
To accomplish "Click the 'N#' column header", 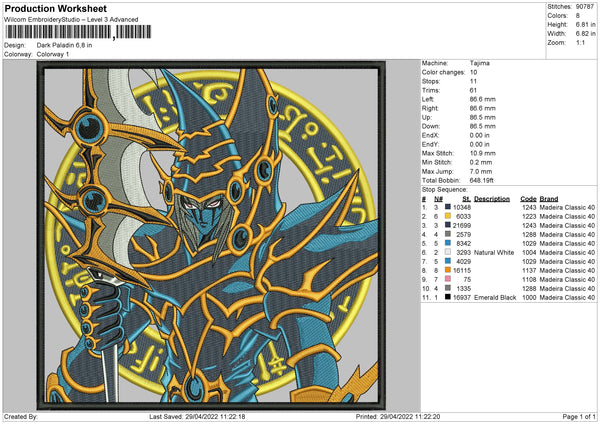I will pyautogui.click(x=439, y=199).
